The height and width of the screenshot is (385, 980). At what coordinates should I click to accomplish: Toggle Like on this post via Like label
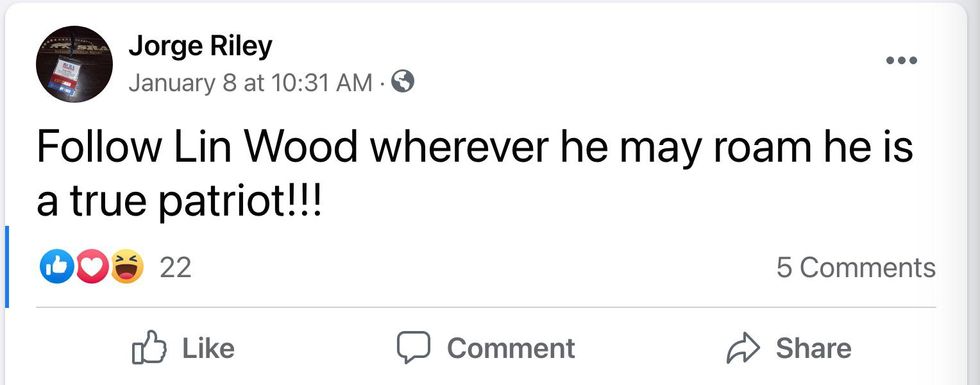[208, 348]
